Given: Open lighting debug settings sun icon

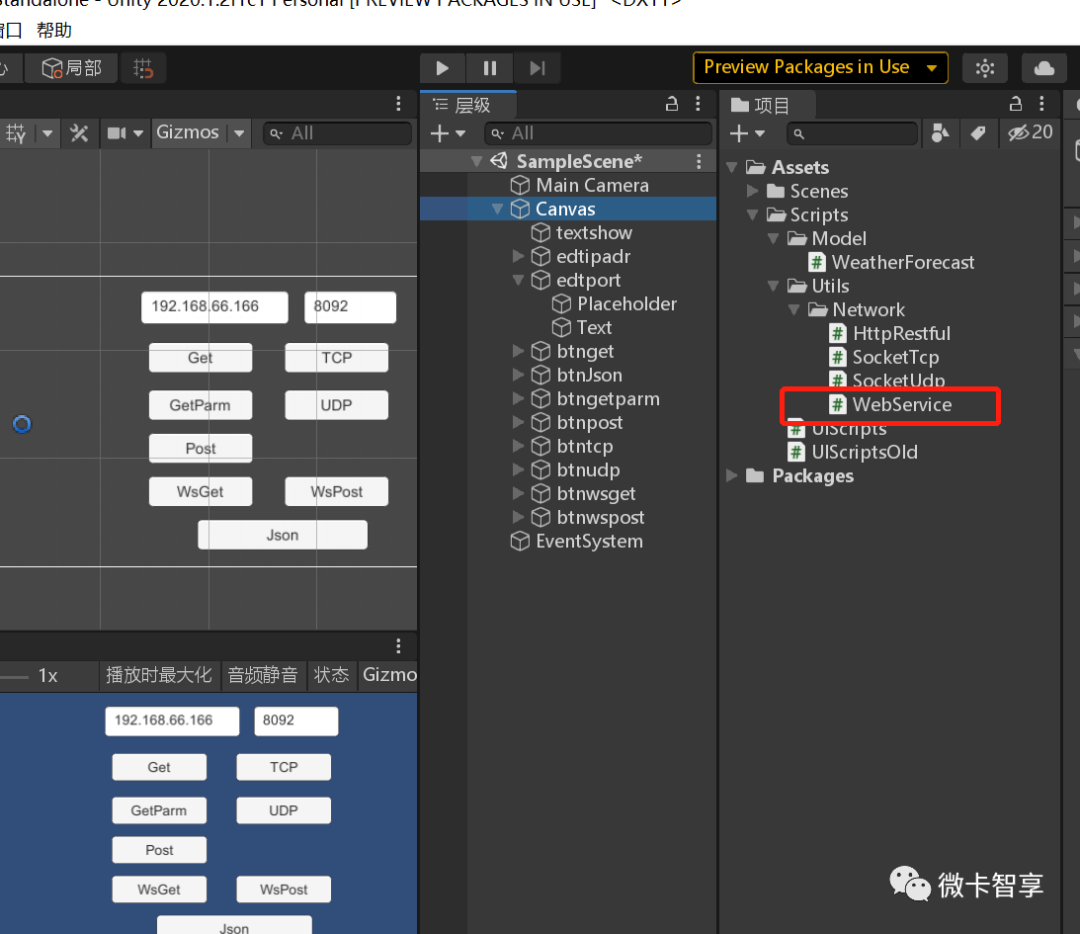Looking at the screenshot, I should pos(985,68).
